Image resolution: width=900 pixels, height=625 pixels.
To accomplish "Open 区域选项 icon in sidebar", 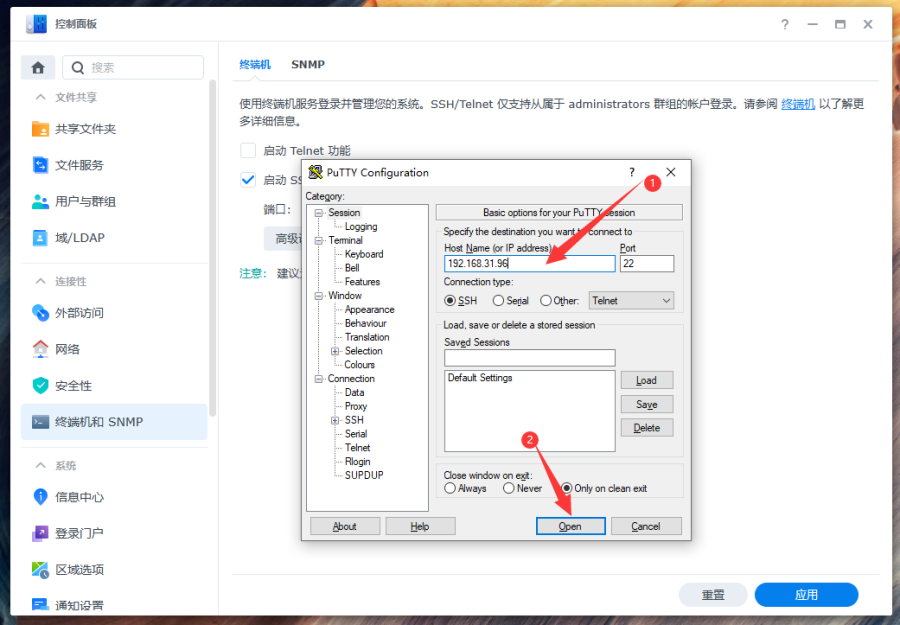I will [x=40, y=569].
